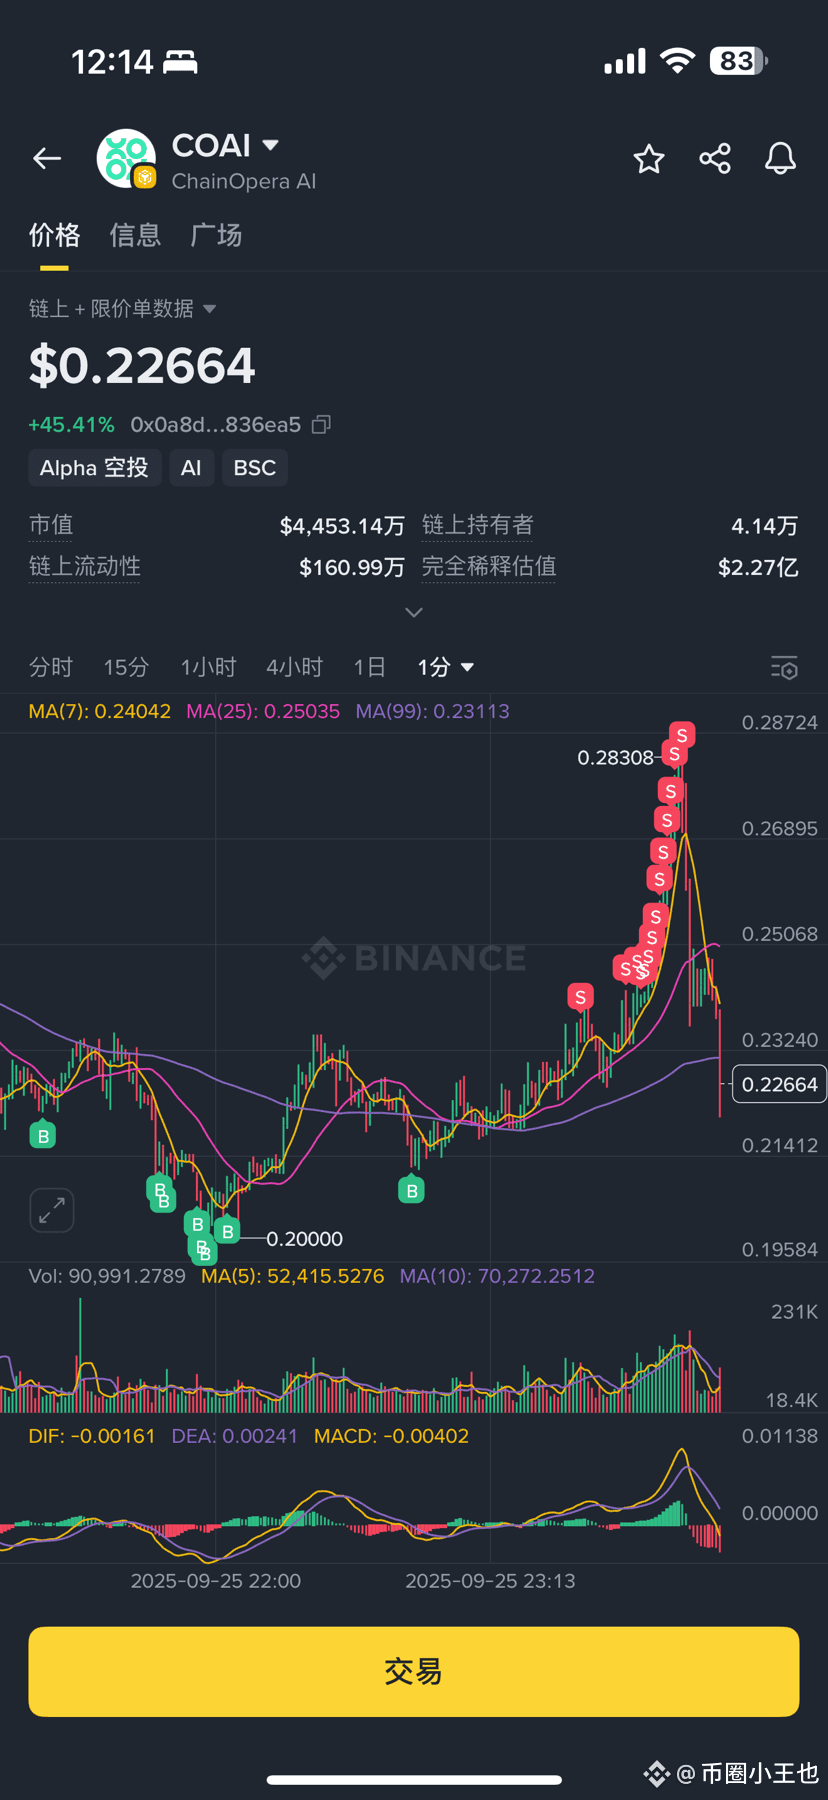The height and width of the screenshot is (1800, 828).
Task: Switch to the 广场 tab
Action: tap(216, 235)
